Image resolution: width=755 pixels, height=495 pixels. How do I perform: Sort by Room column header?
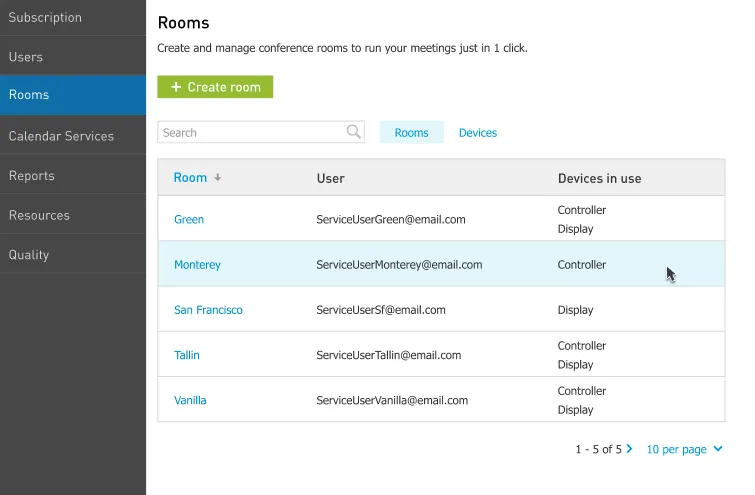[190, 178]
